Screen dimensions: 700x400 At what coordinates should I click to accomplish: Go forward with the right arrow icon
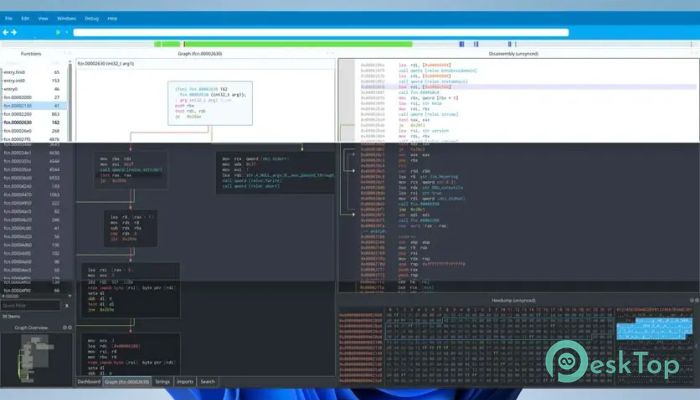pos(14,32)
